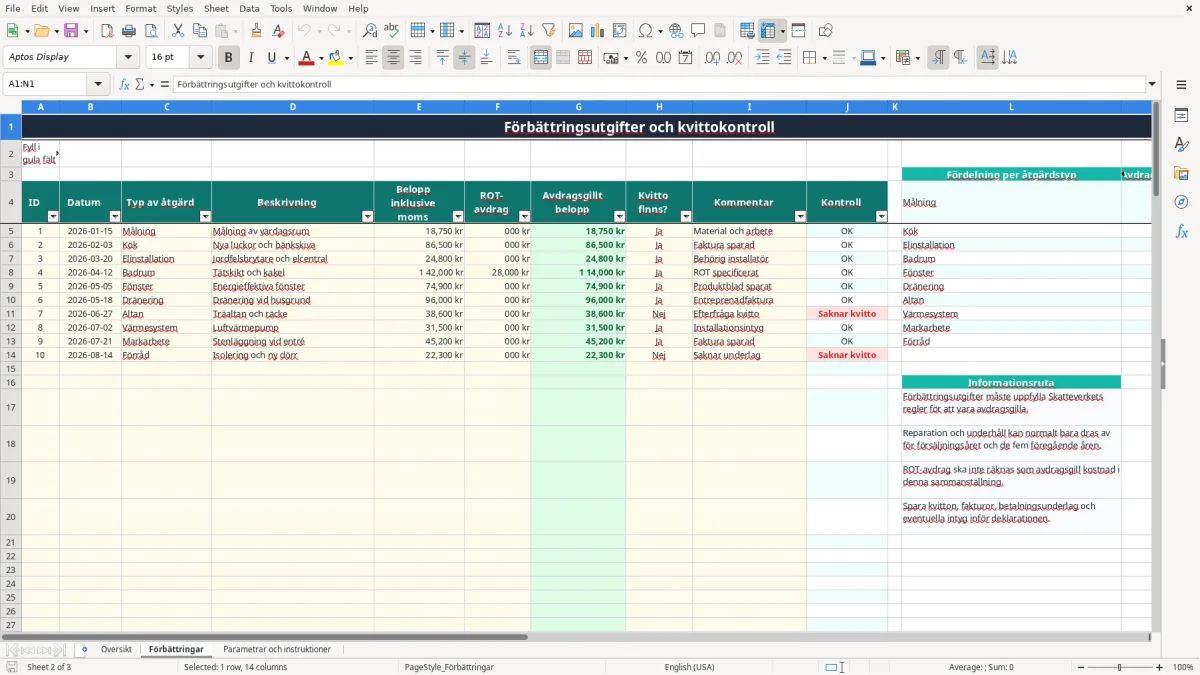The height and width of the screenshot is (675, 1200).
Task: Click into the formula input line
Action: pyautogui.click(x=659, y=84)
